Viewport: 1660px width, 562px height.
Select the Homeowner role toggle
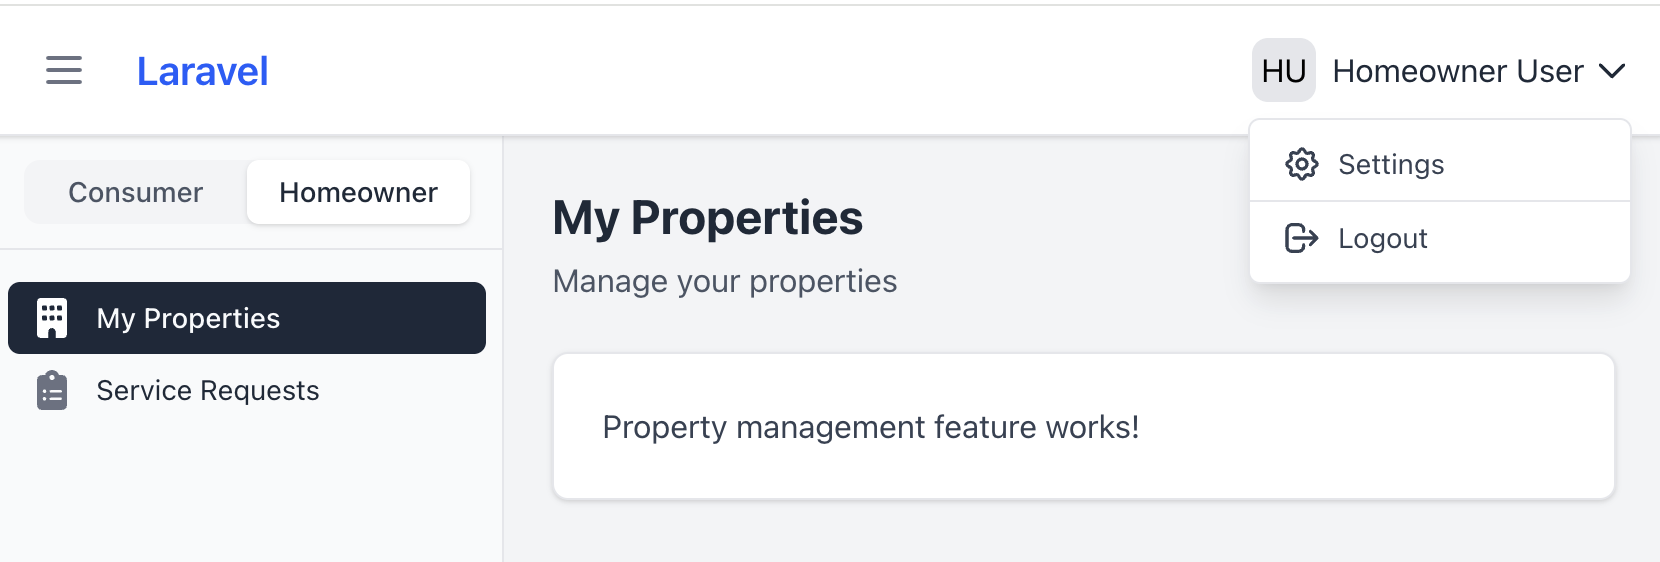[x=358, y=192]
